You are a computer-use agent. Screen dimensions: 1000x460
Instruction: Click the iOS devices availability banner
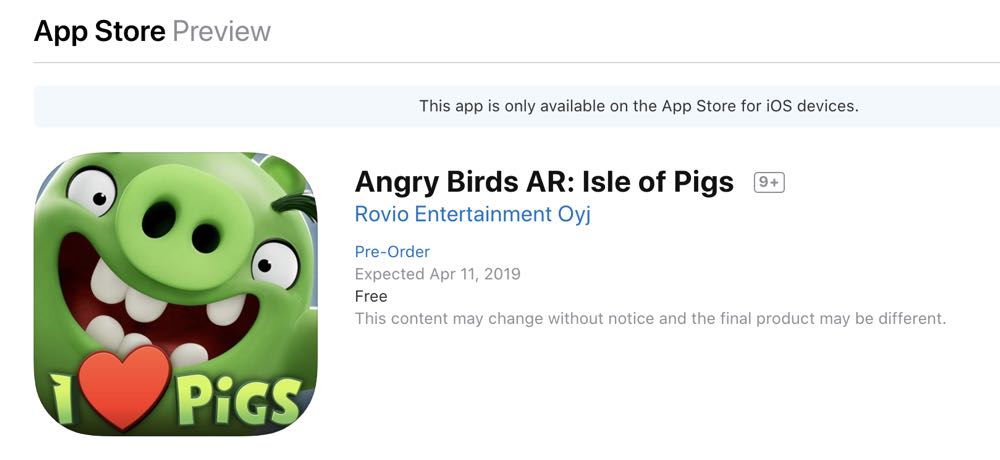[x=638, y=106]
